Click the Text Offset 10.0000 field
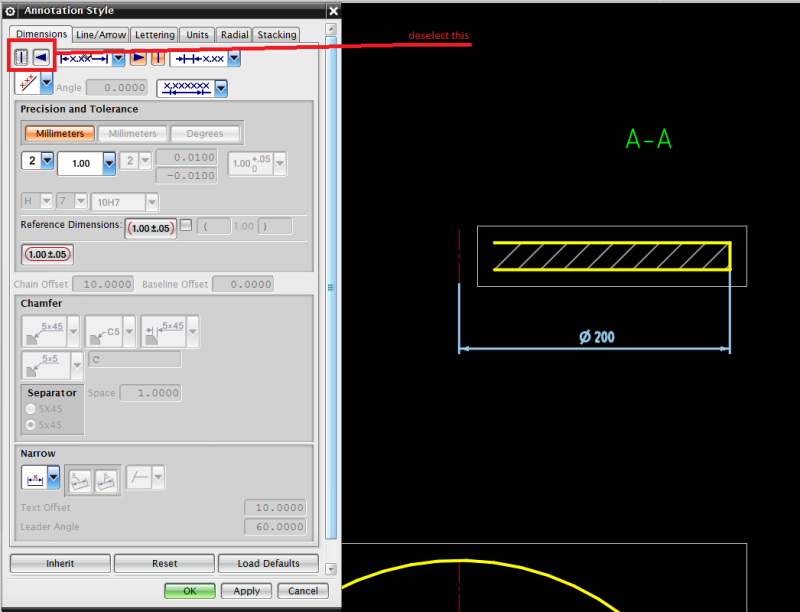This screenshot has height=612, width=800. click(275, 507)
